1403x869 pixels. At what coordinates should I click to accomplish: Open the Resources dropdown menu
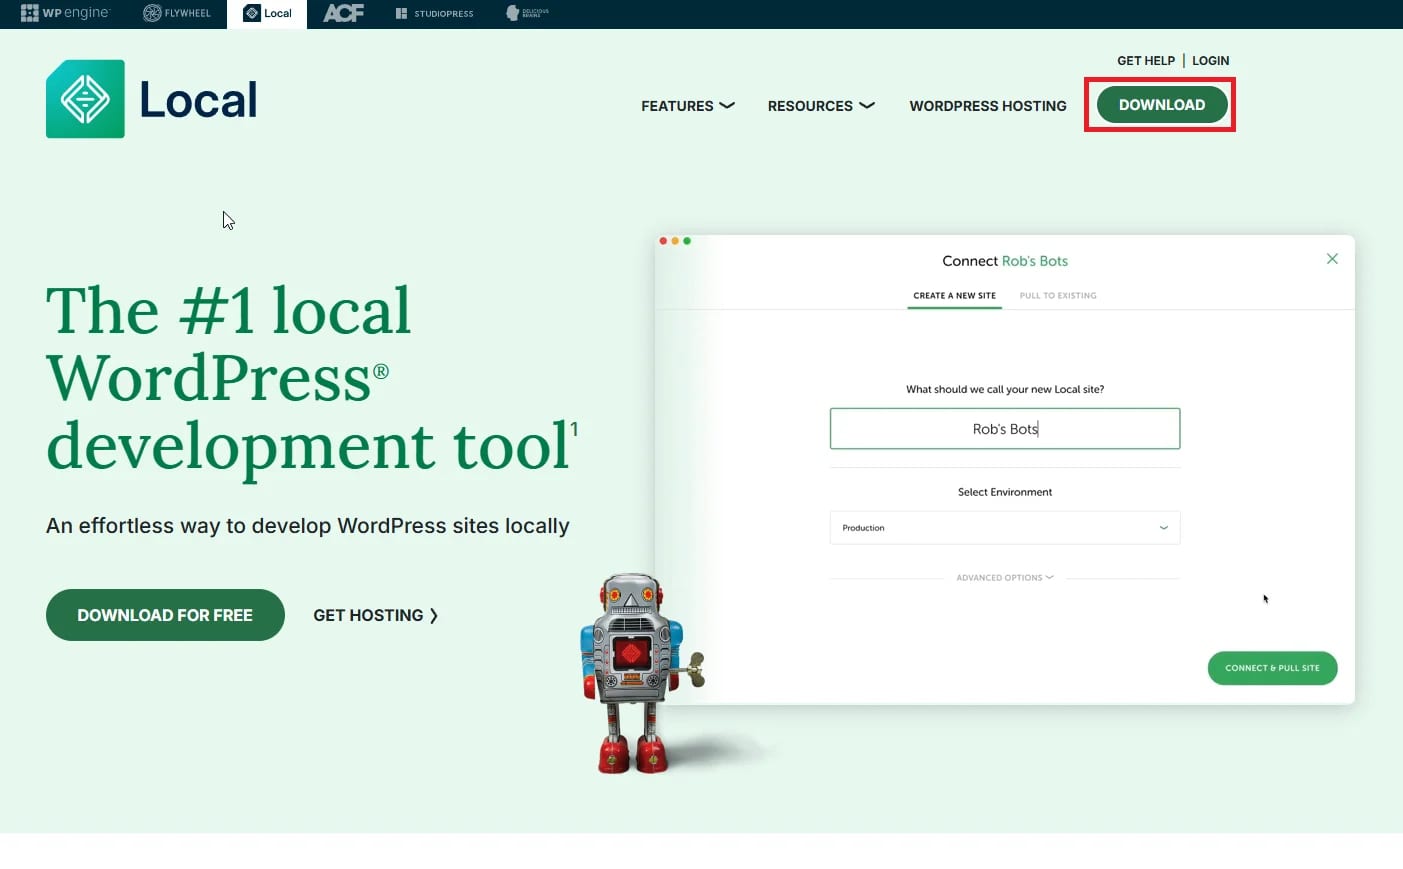[x=820, y=106]
